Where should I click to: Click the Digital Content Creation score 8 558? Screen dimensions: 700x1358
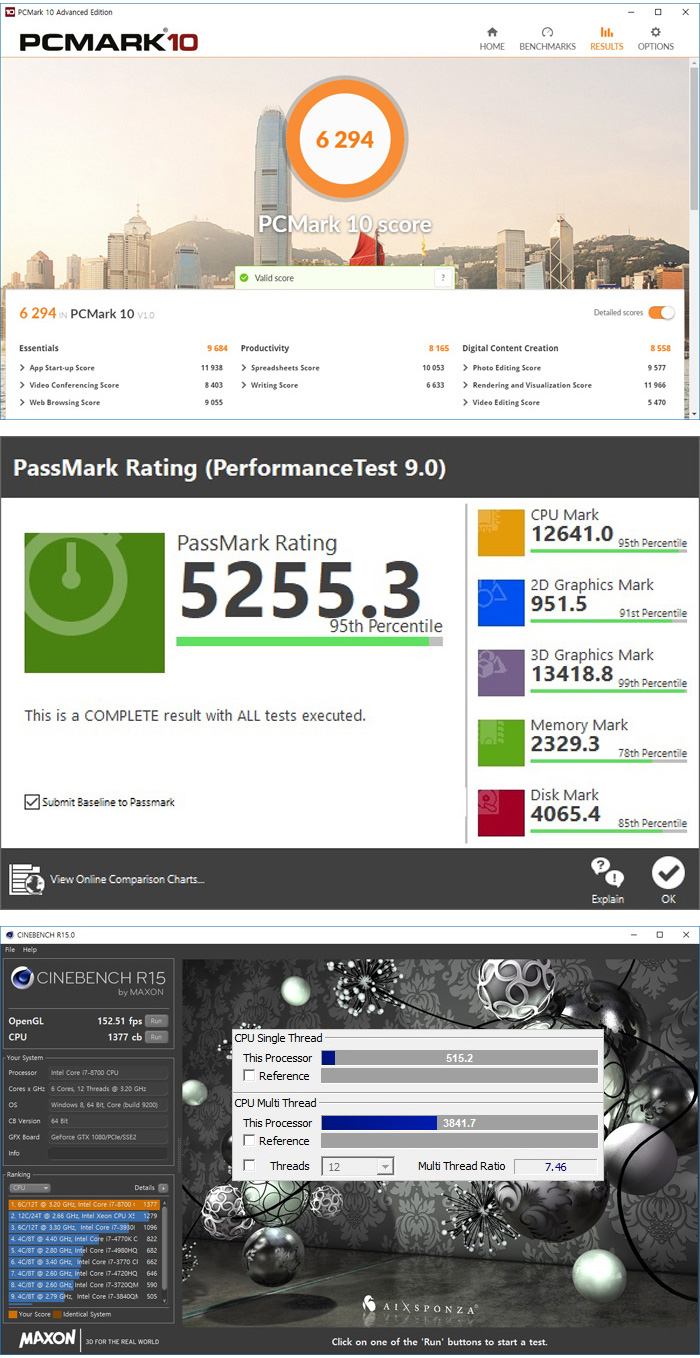(661, 349)
